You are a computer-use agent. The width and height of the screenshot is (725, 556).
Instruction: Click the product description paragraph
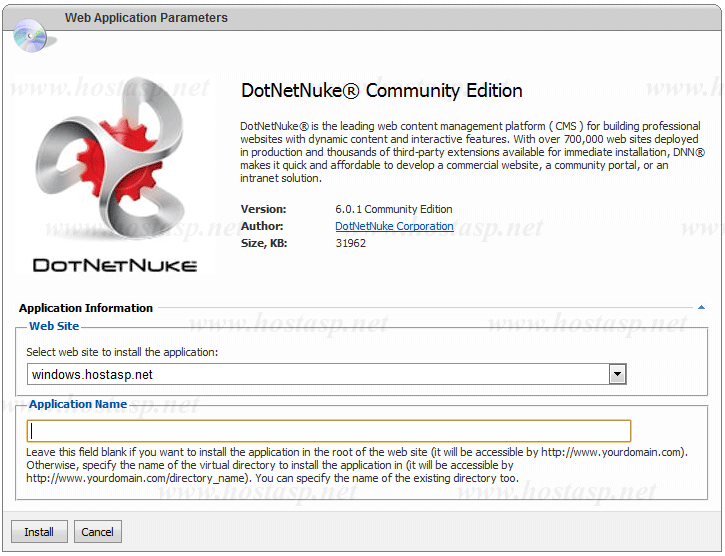[x=472, y=152]
